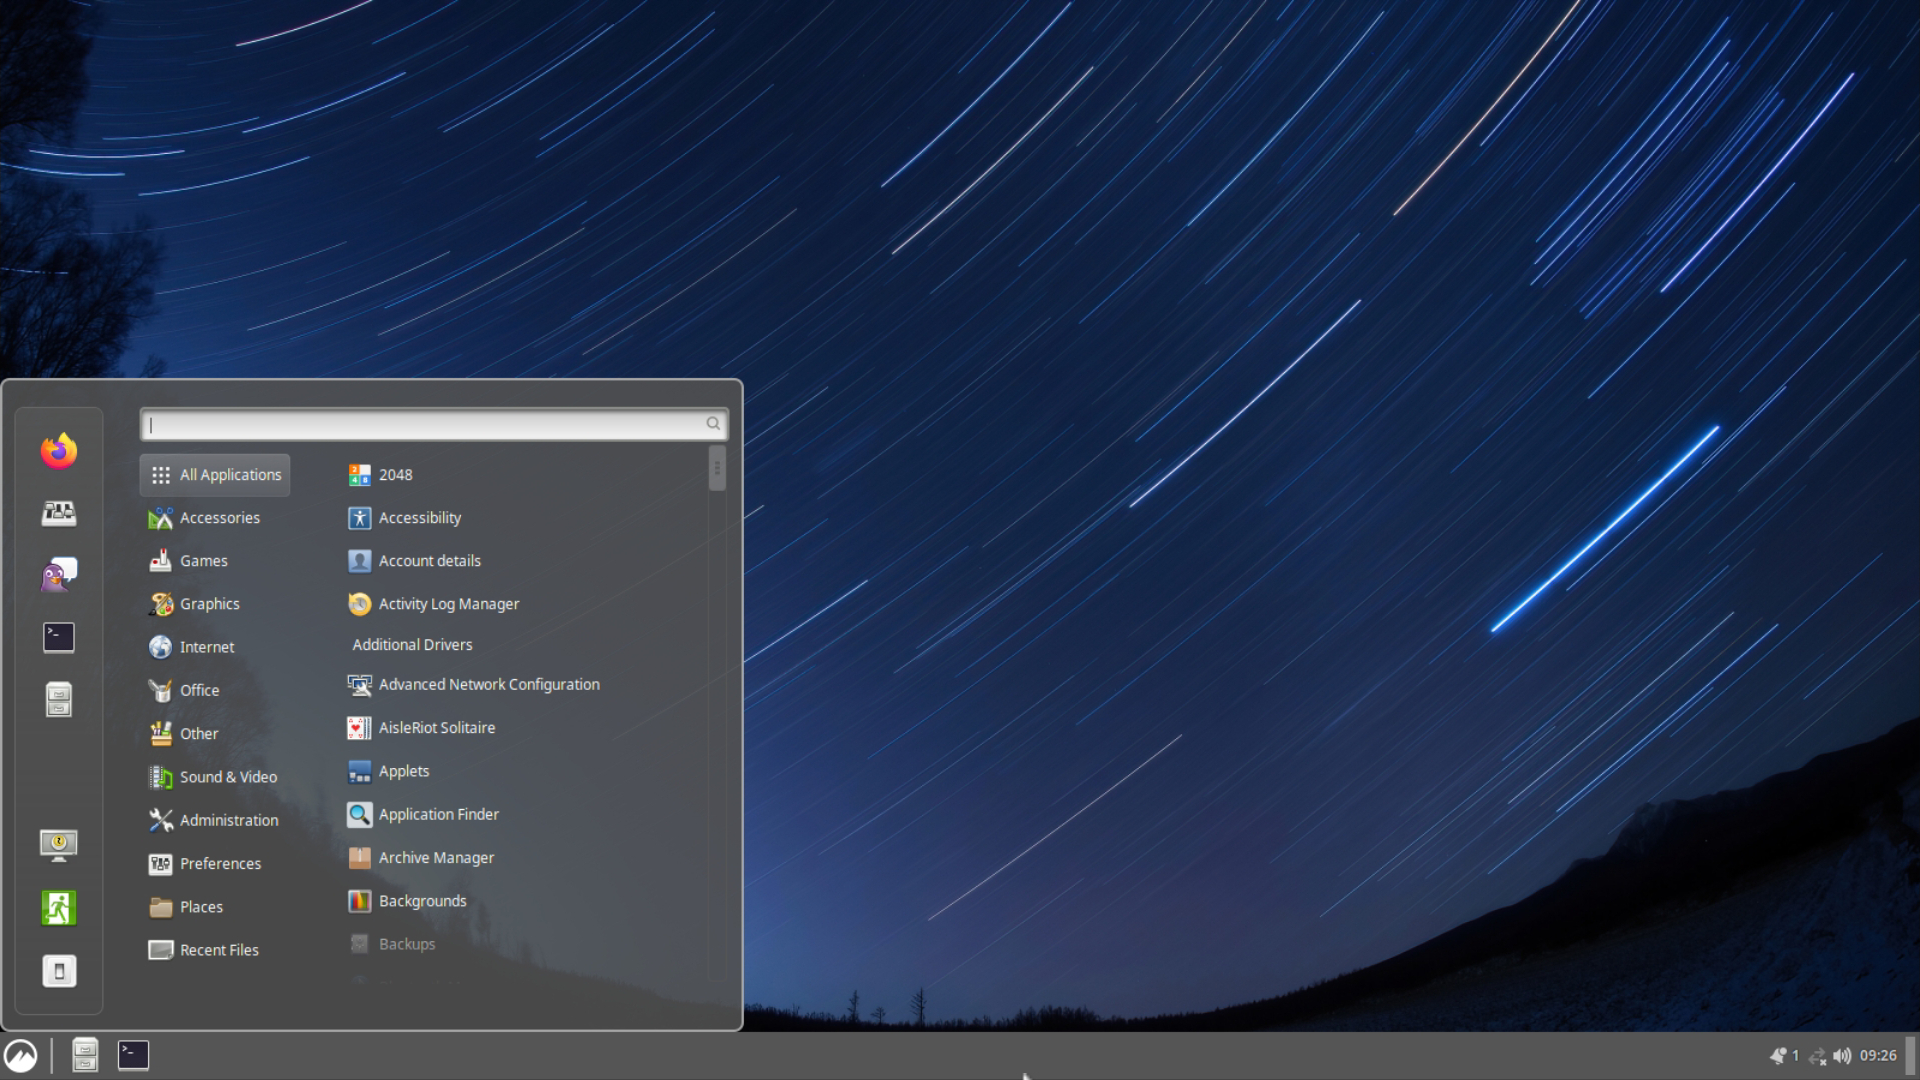Screen dimensions: 1920x1080
Task: Click the Shut Down sidebar icon
Action: [59, 971]
